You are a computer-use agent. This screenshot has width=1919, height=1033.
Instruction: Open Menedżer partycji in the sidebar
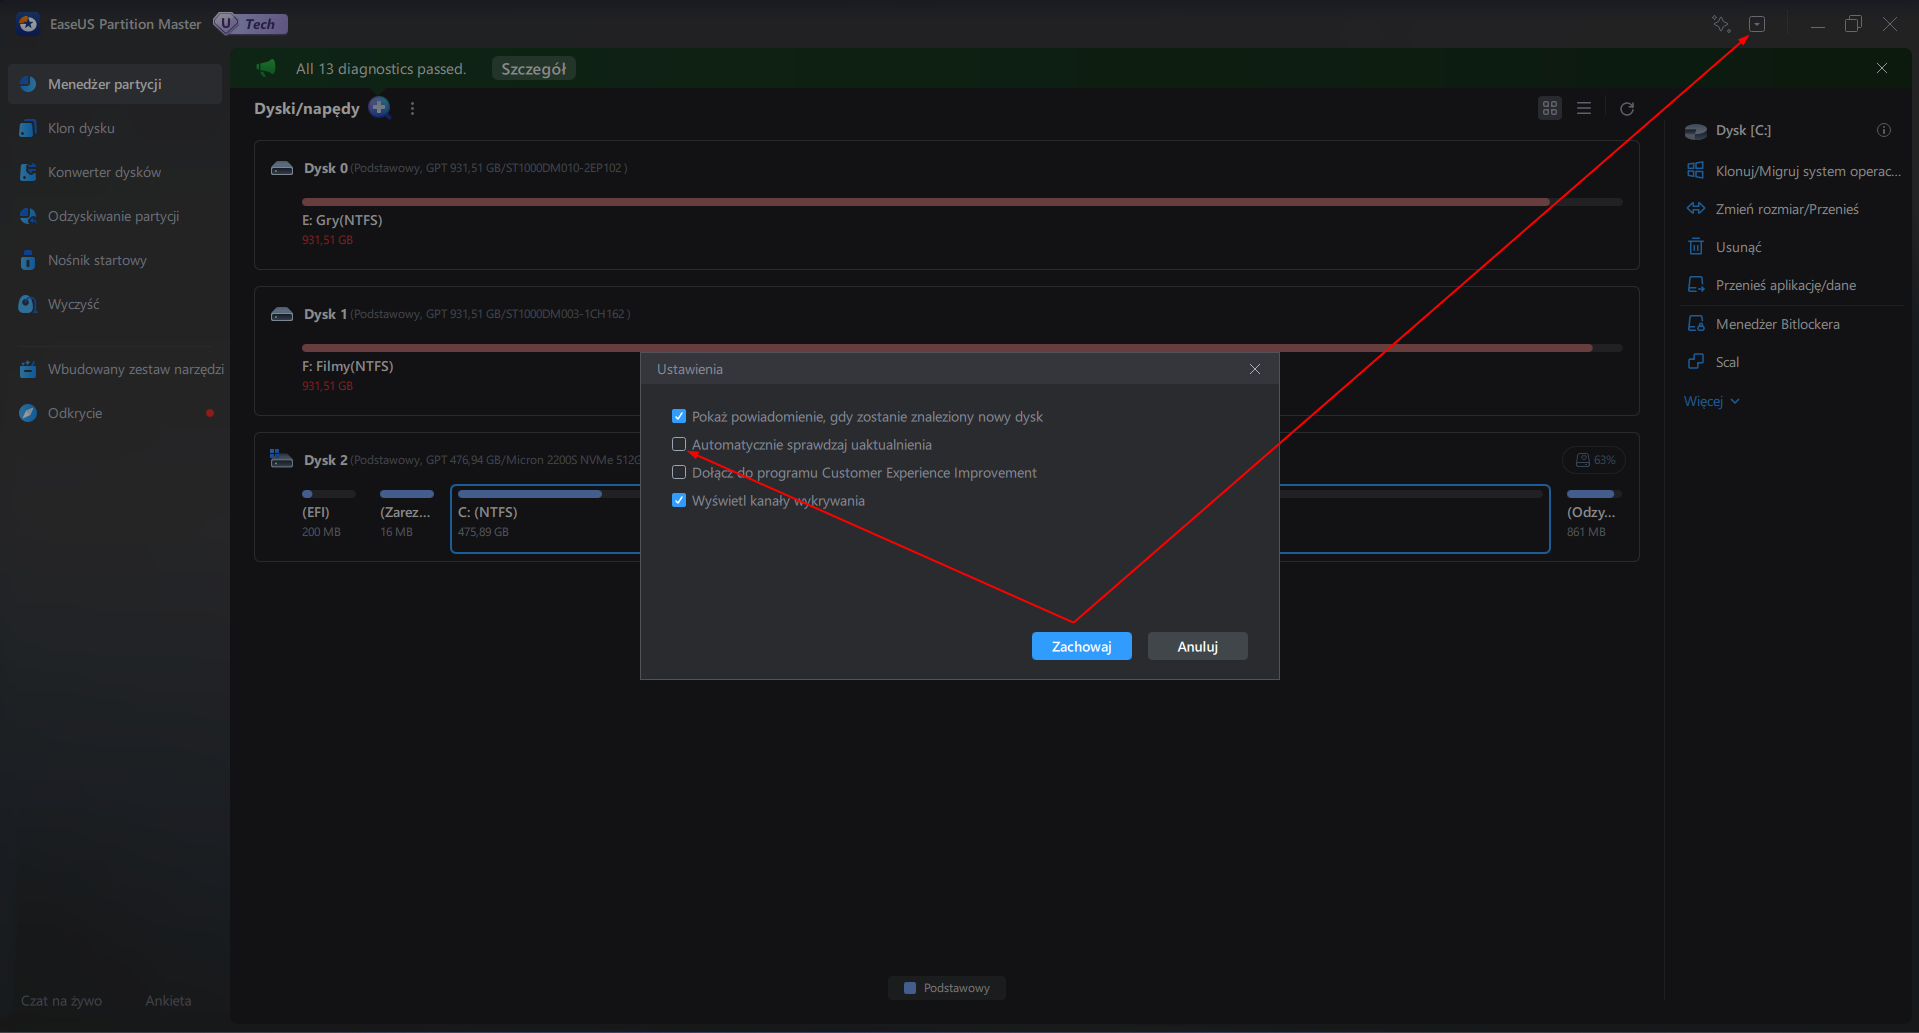pyautogui.click(x=115, y=84)
